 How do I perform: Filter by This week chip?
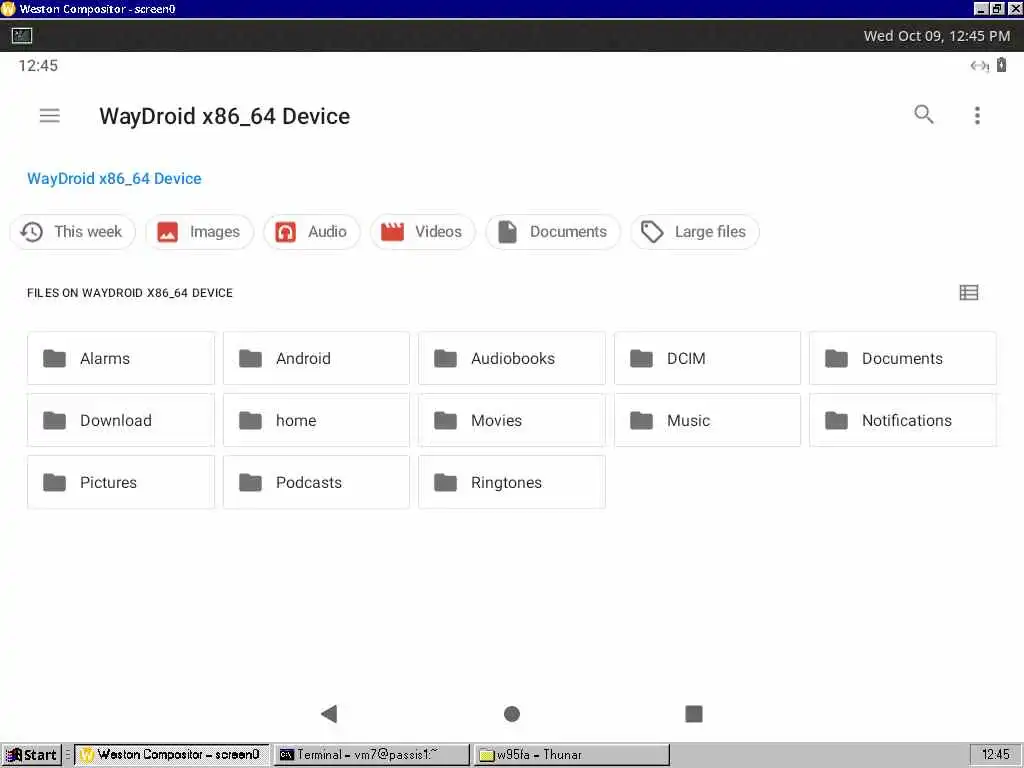pos(72,232)
